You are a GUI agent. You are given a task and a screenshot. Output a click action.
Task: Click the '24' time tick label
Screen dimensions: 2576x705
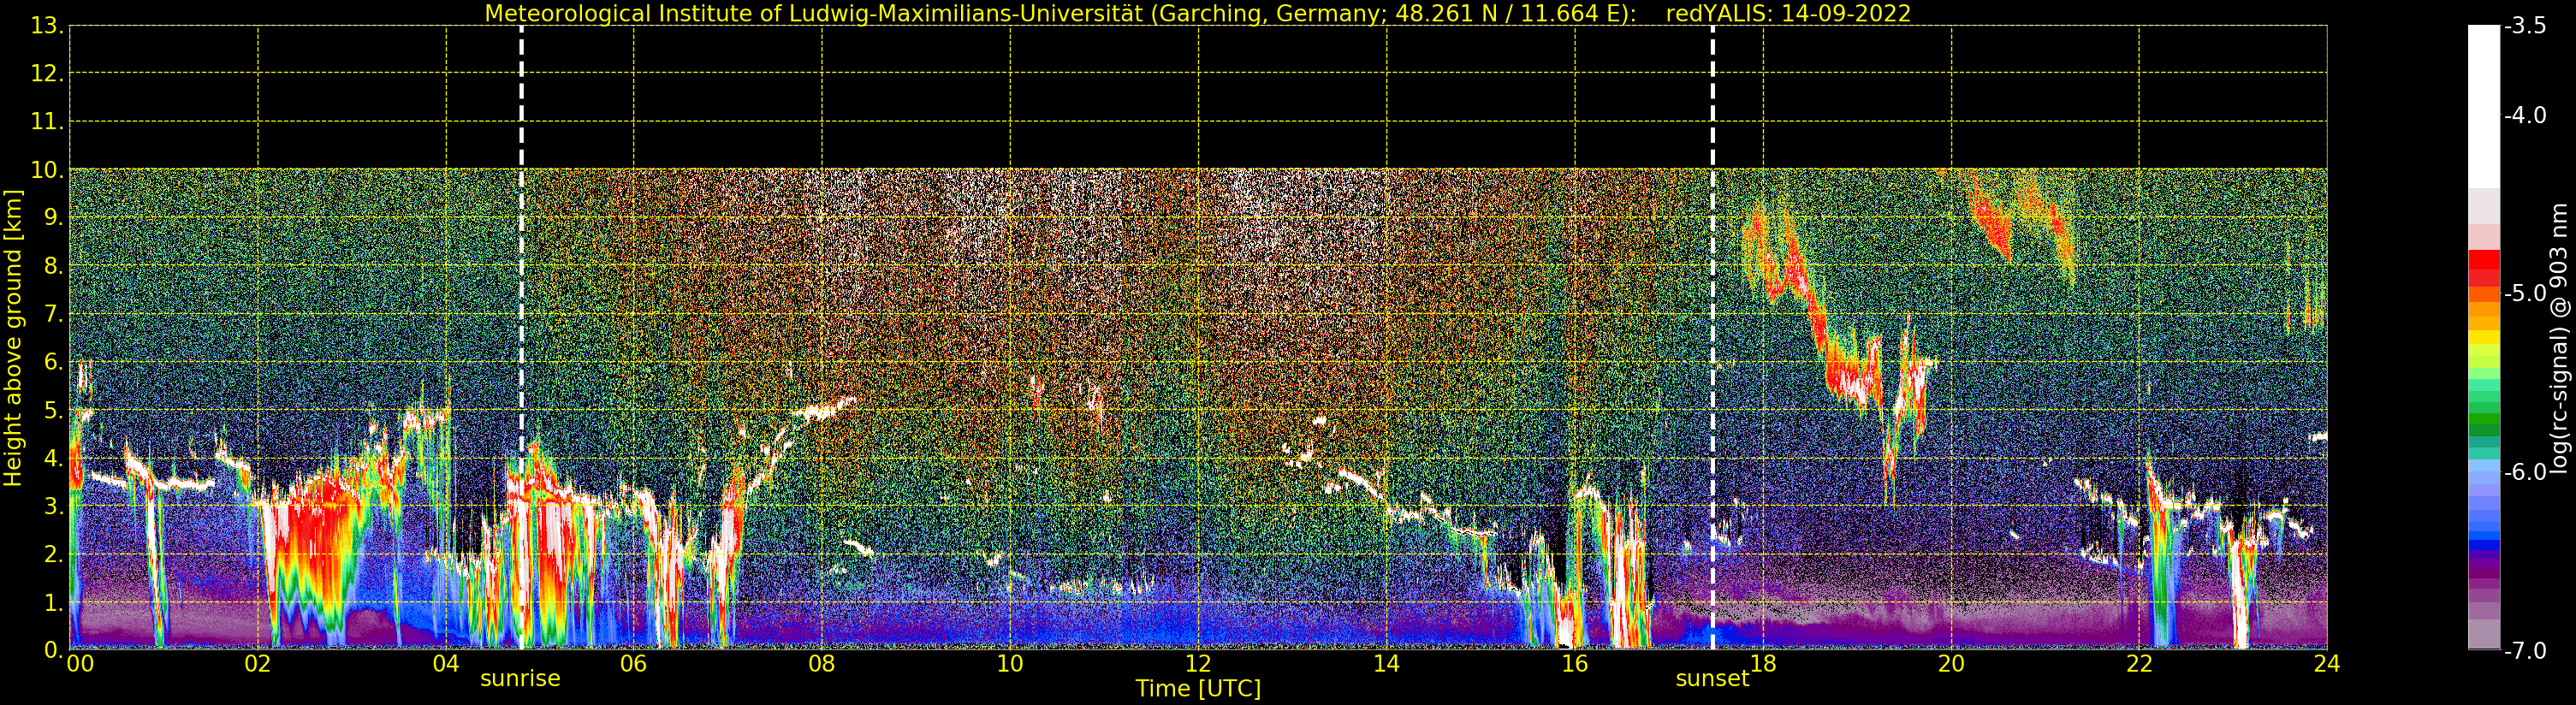2327,664
